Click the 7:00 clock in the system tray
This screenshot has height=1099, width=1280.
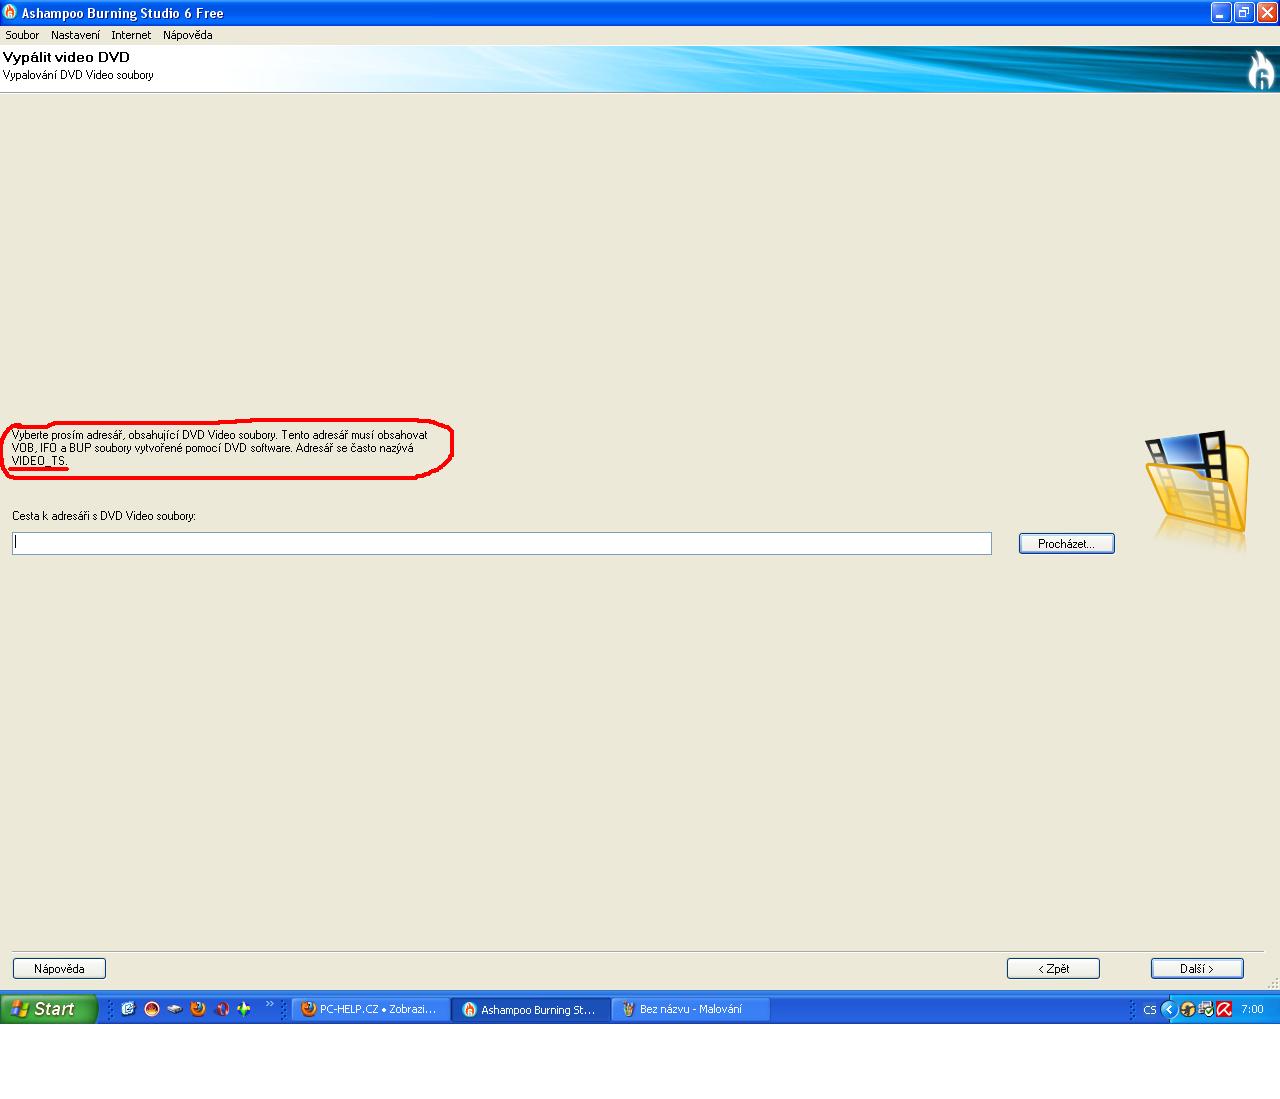tap(1252, 1010)
